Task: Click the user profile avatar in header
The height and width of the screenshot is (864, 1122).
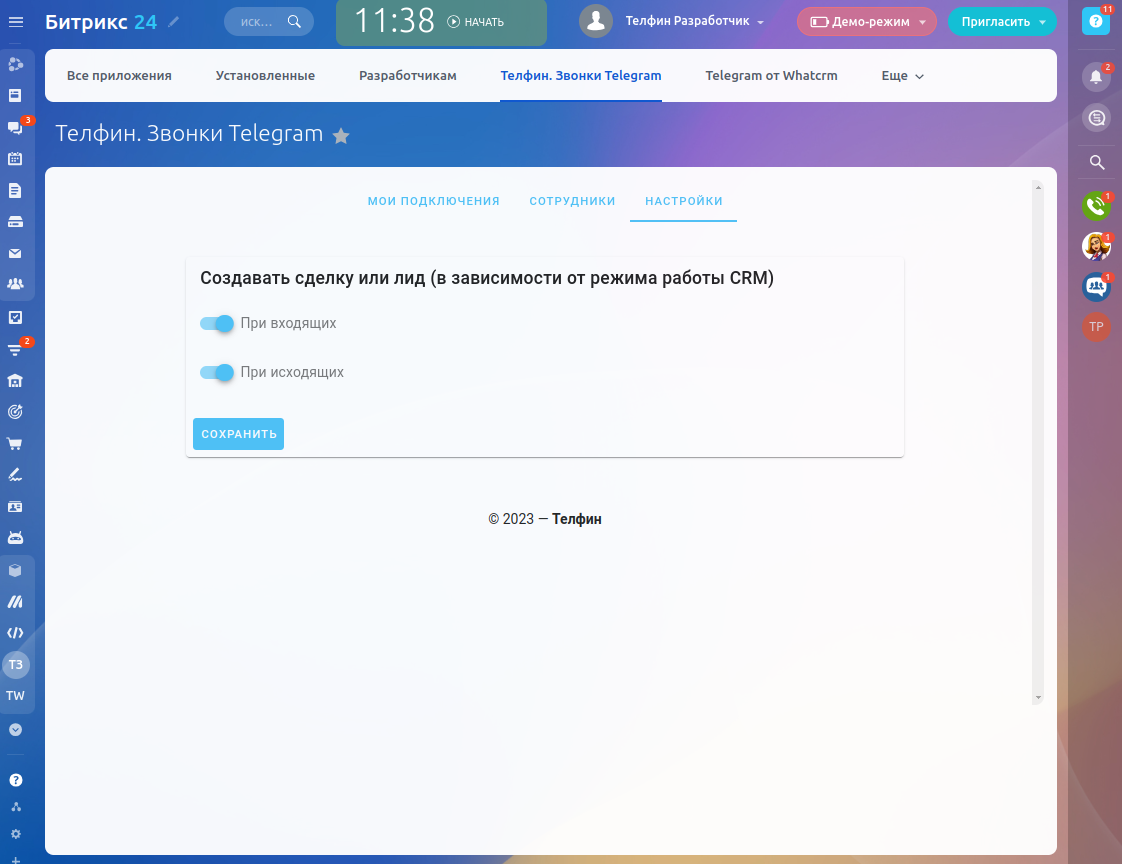Action: click(596, 21)
